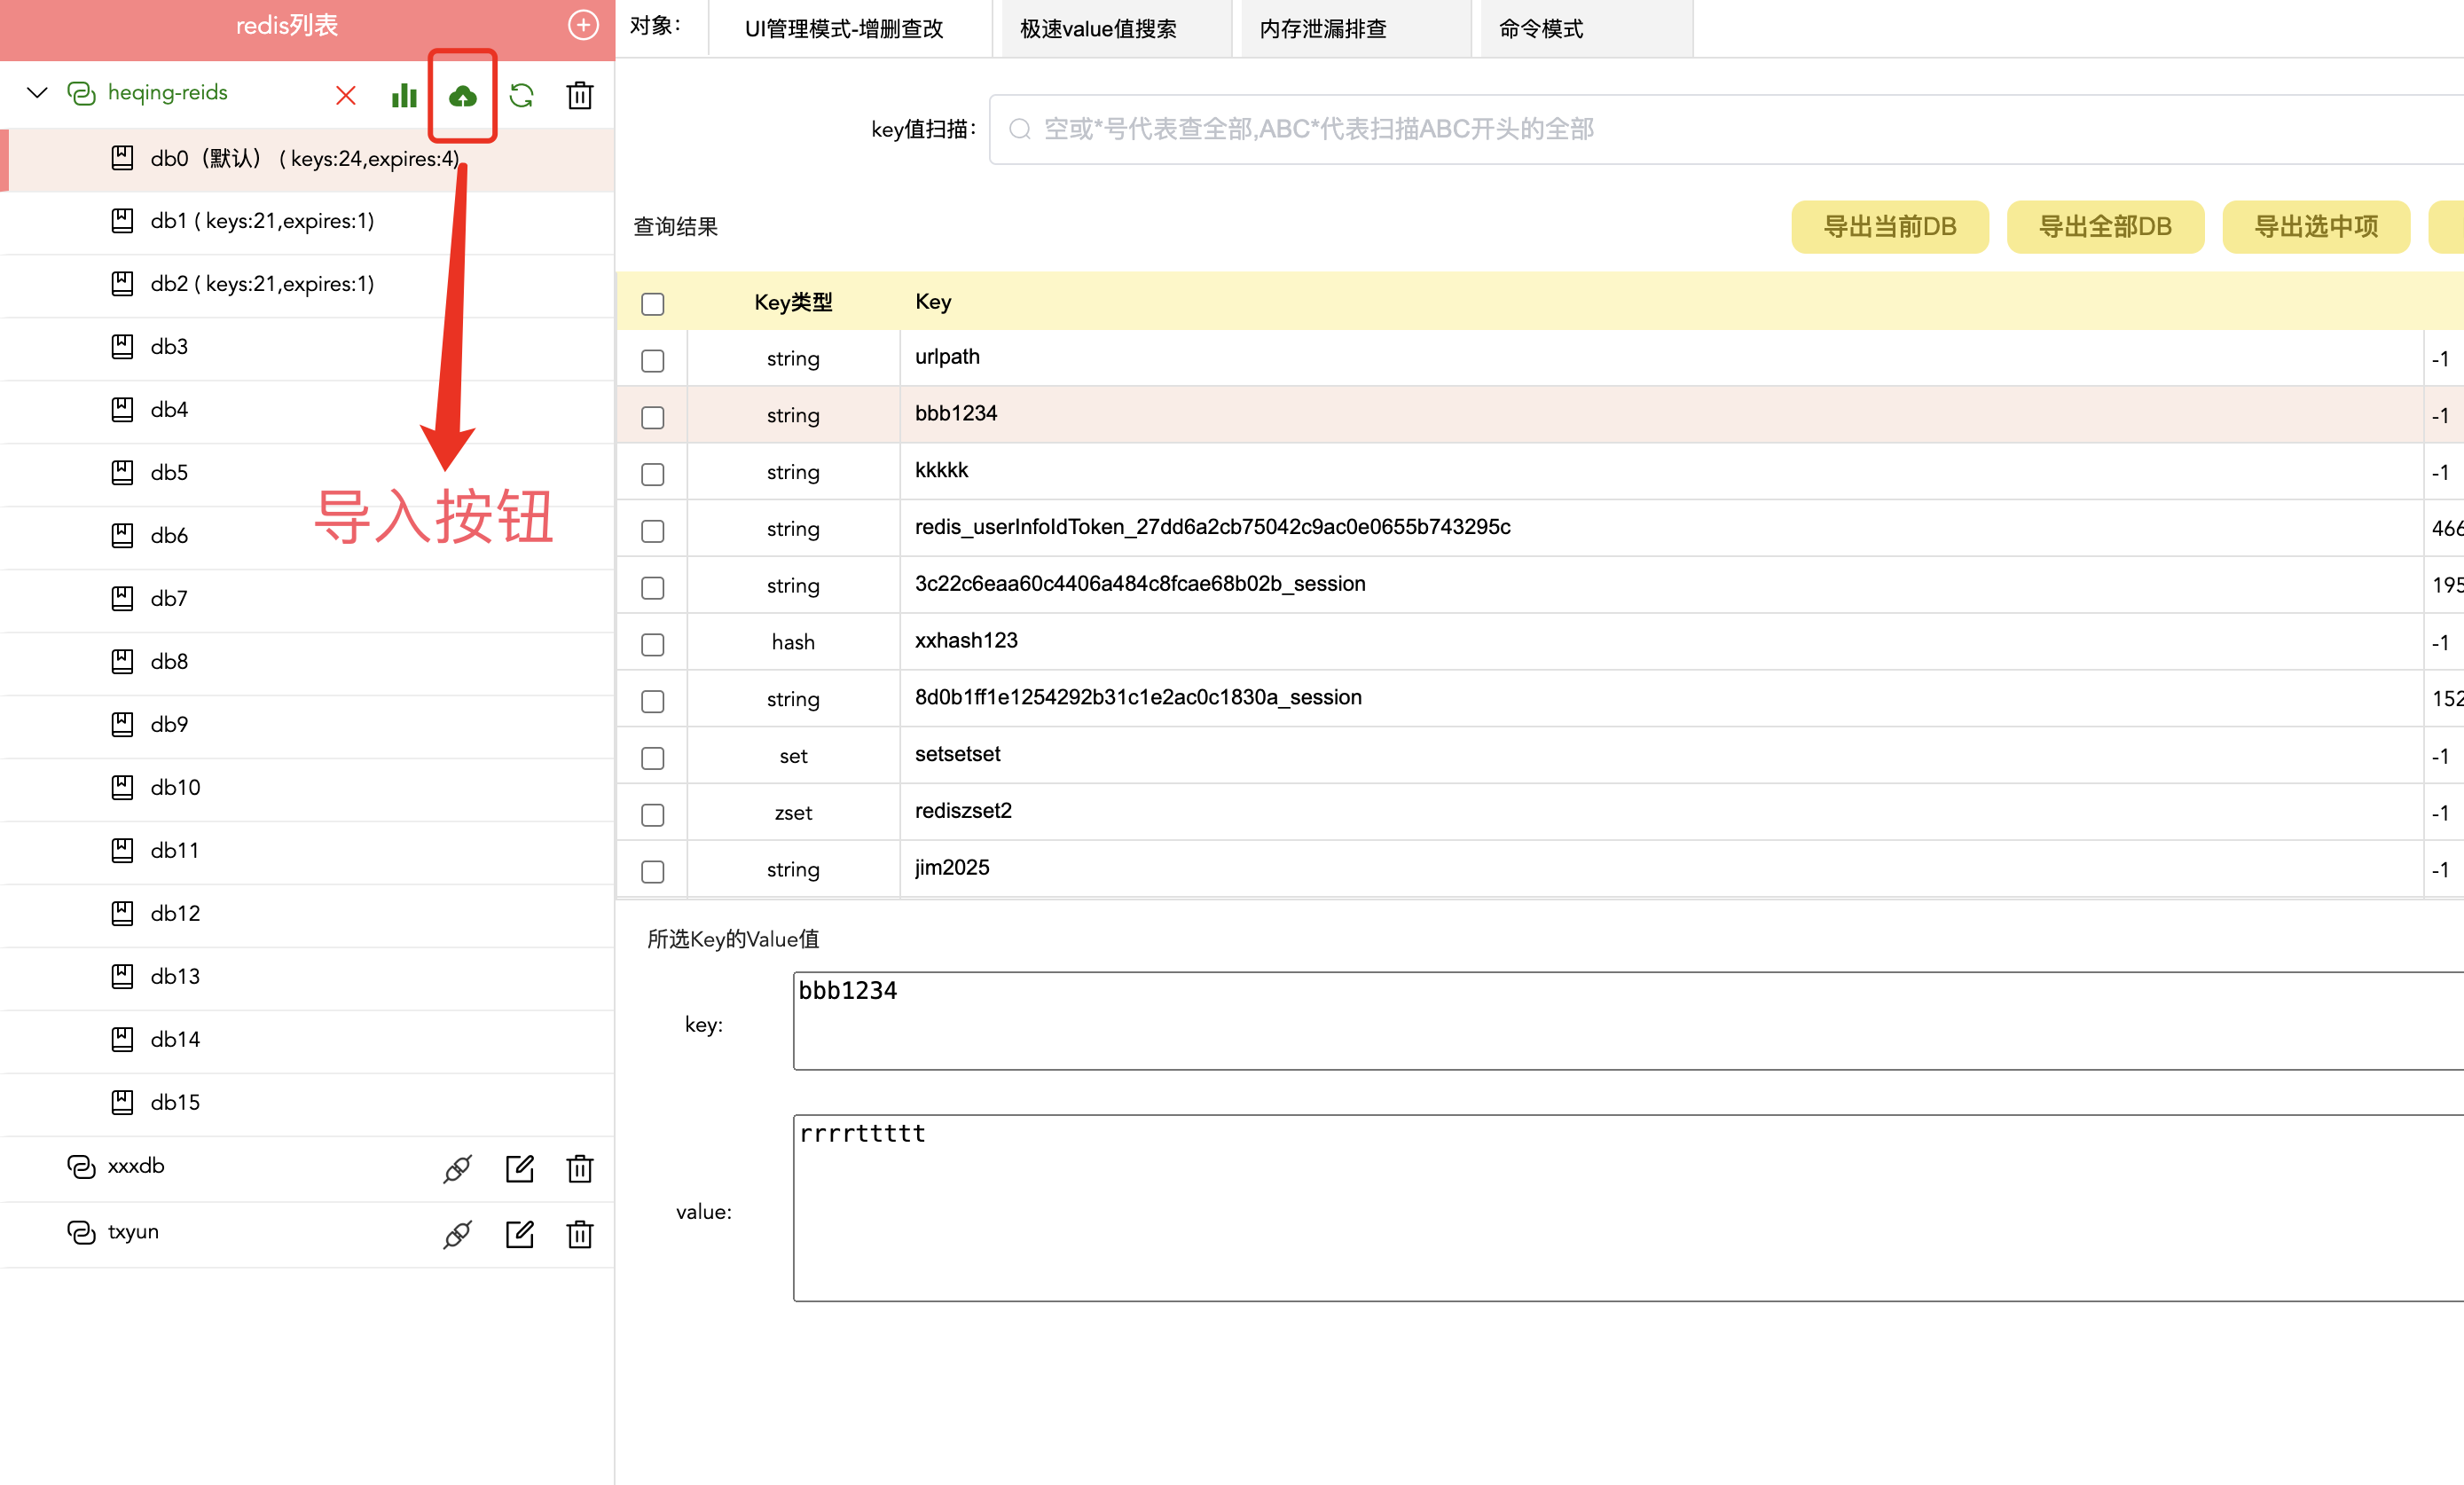Collapse the heqing-reids connection tree
Viewport: 2464px width, 1485px height.
pyautogui.click(x=37, y=93)
